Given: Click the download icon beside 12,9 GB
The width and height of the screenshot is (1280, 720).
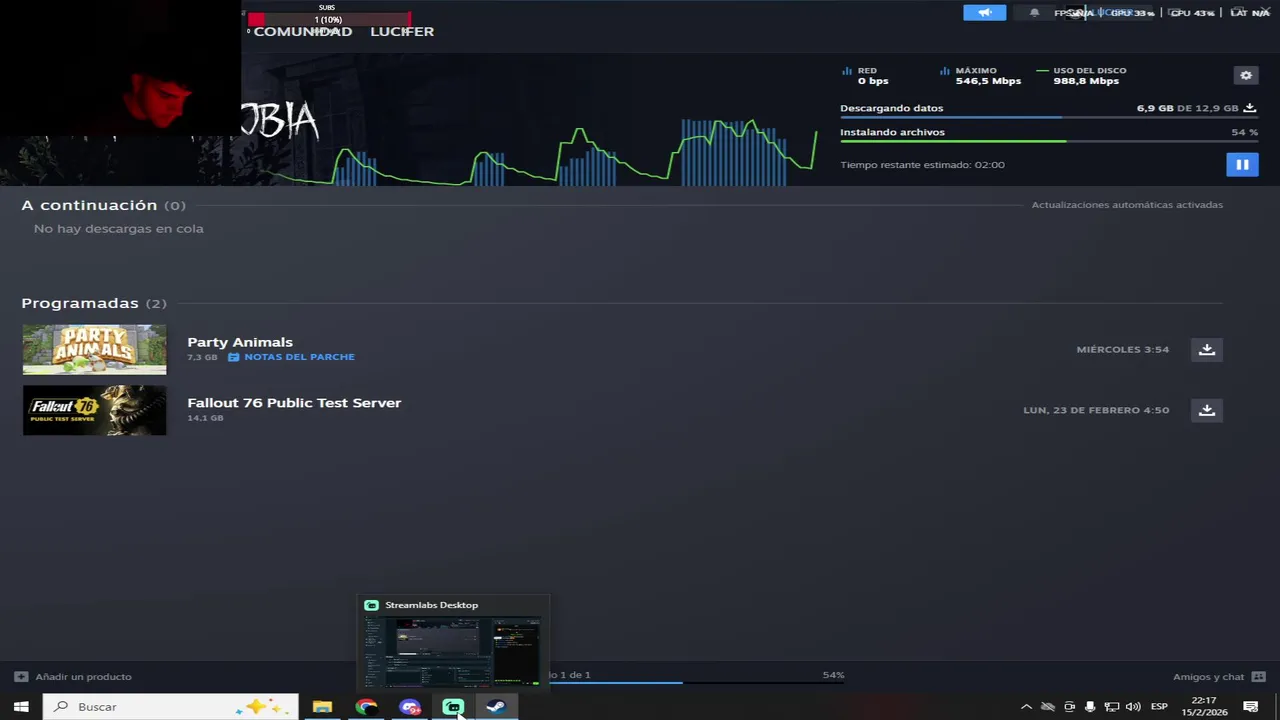Looking at the screenshot, I should tap(1249, 108).
